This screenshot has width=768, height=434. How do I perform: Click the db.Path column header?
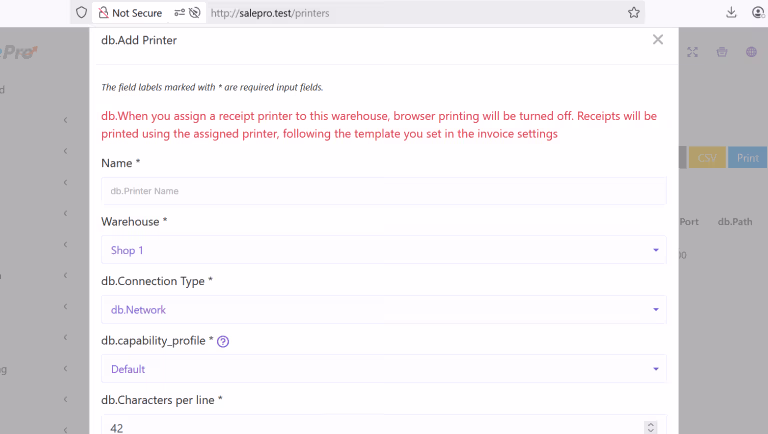coord(735,222)
